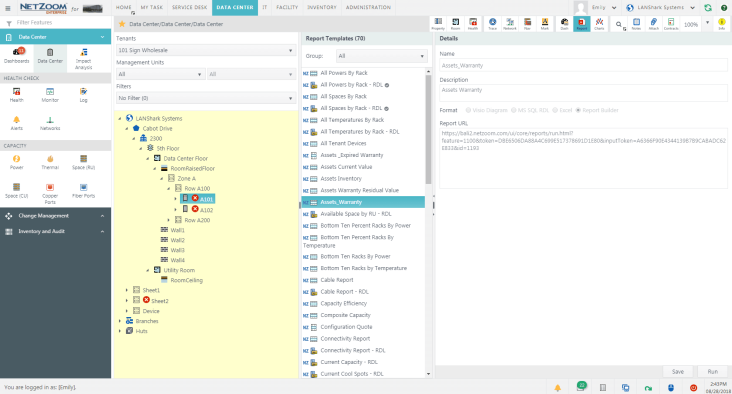Viewport: 732px width, 394px height.
Task: Expand the Row A200 tree node
Action: [x=169, y=220]
